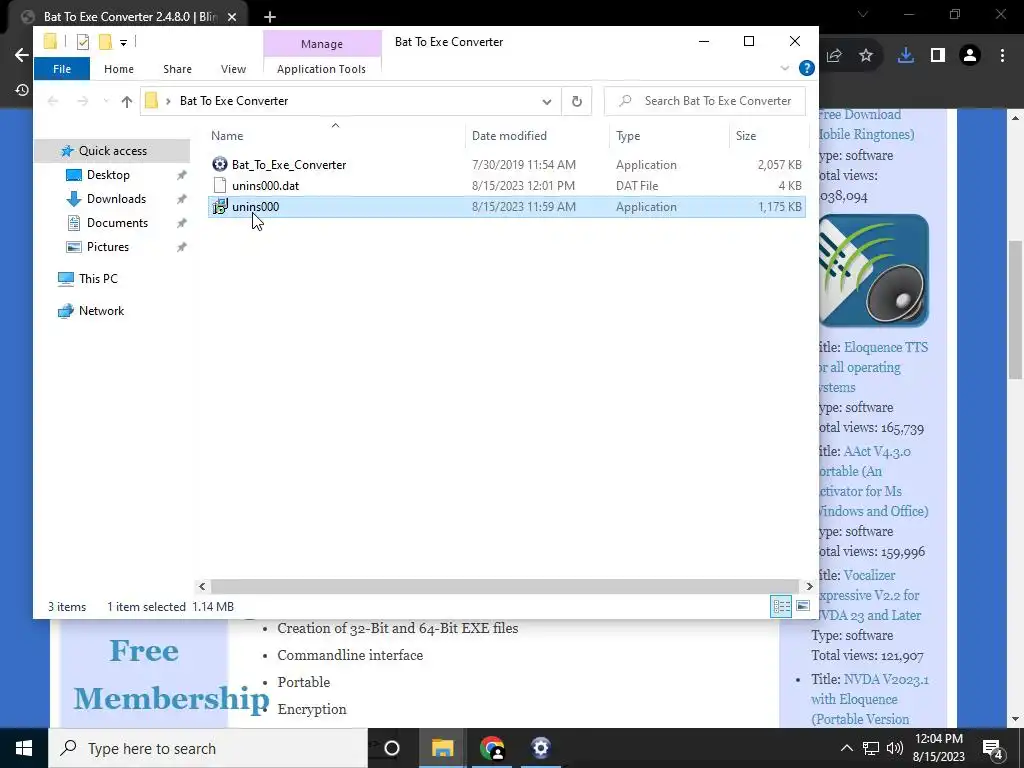This screenshot has height=768, width=1024.
Task: Close the Bat To Exe Converter browser tab
Action: [x=232, y=17]
